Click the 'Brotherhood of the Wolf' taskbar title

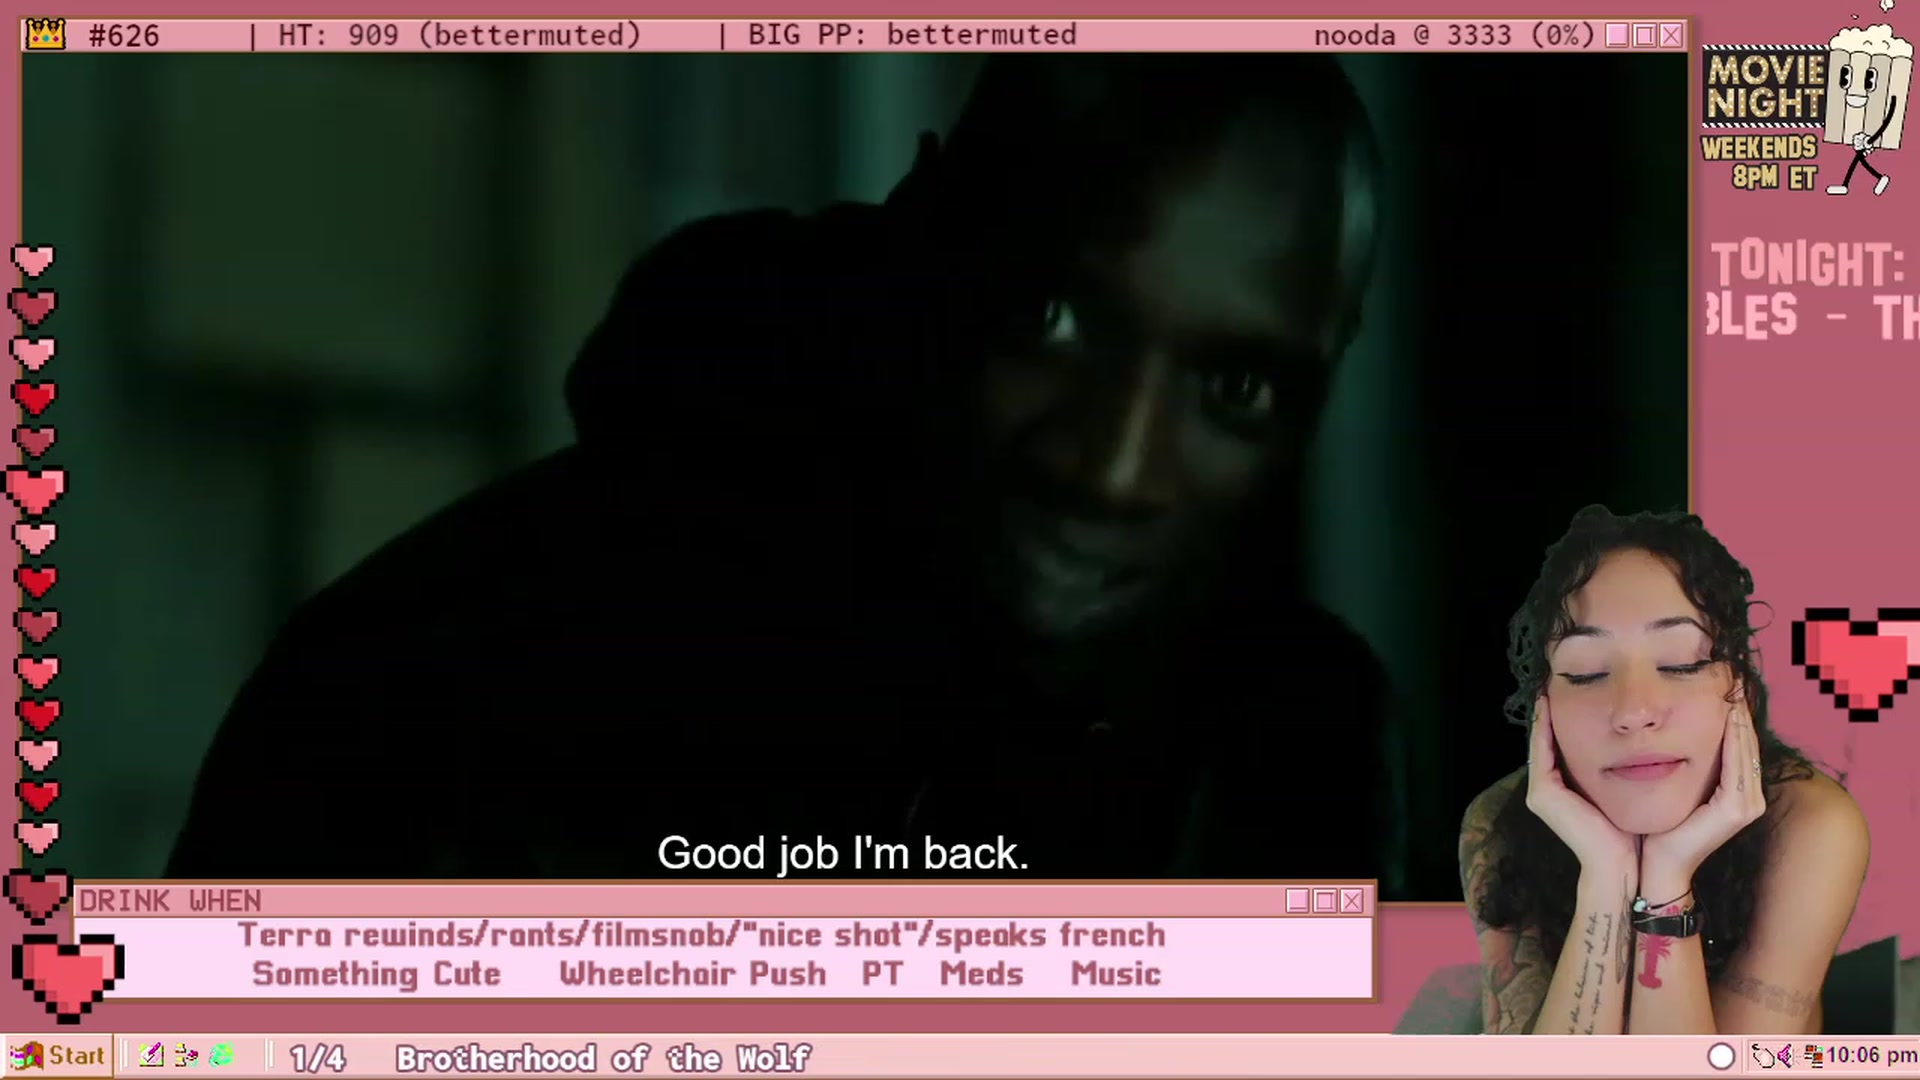click(603, 1058)
